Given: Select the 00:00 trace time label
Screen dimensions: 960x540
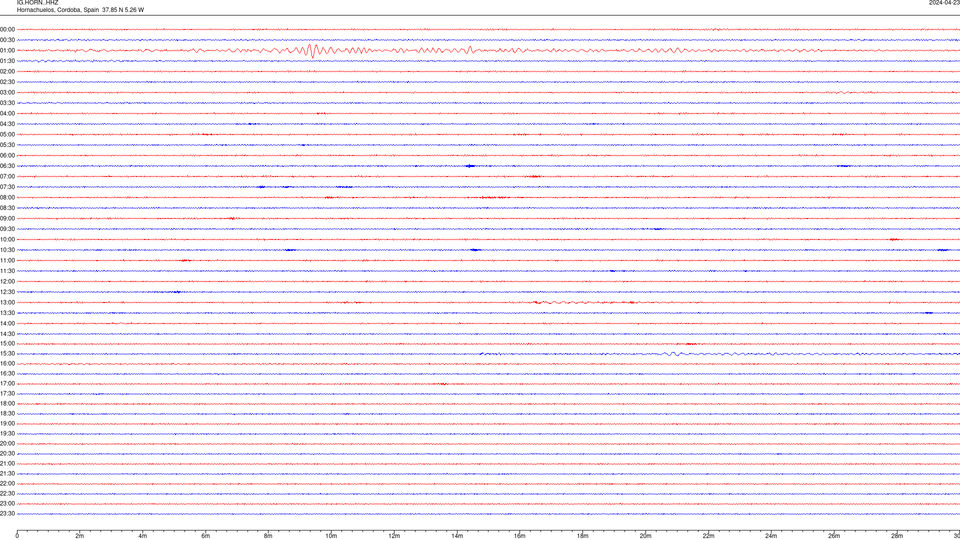Looking at the screenshot, I should coord(7,29).
